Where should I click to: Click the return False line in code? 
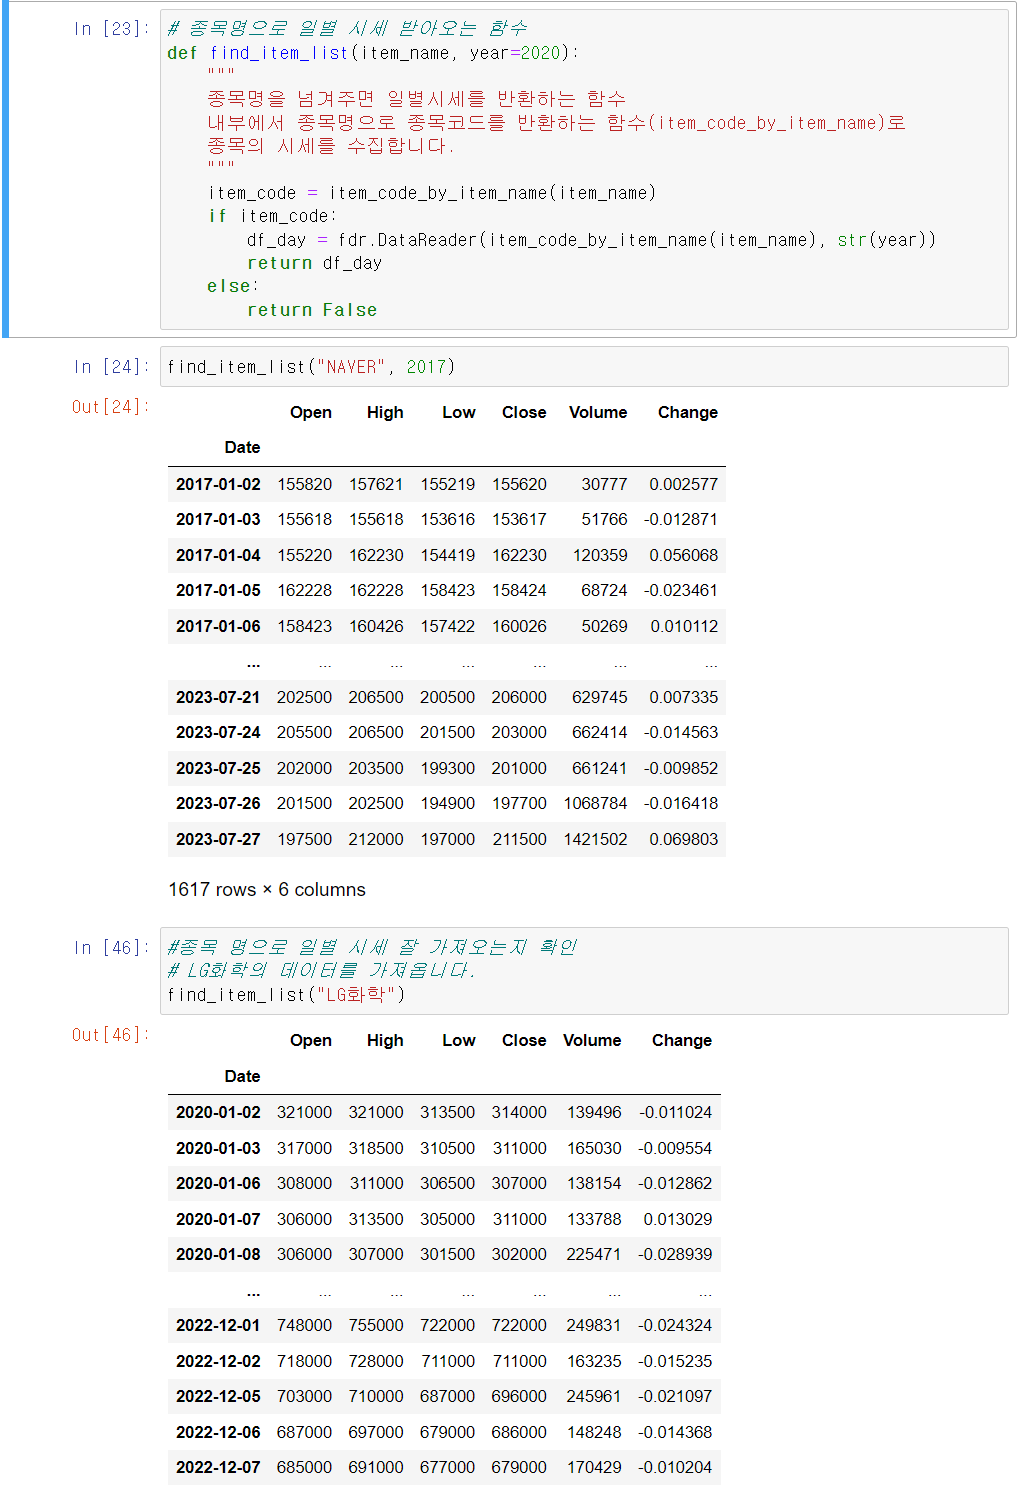[x=312, y=310]
